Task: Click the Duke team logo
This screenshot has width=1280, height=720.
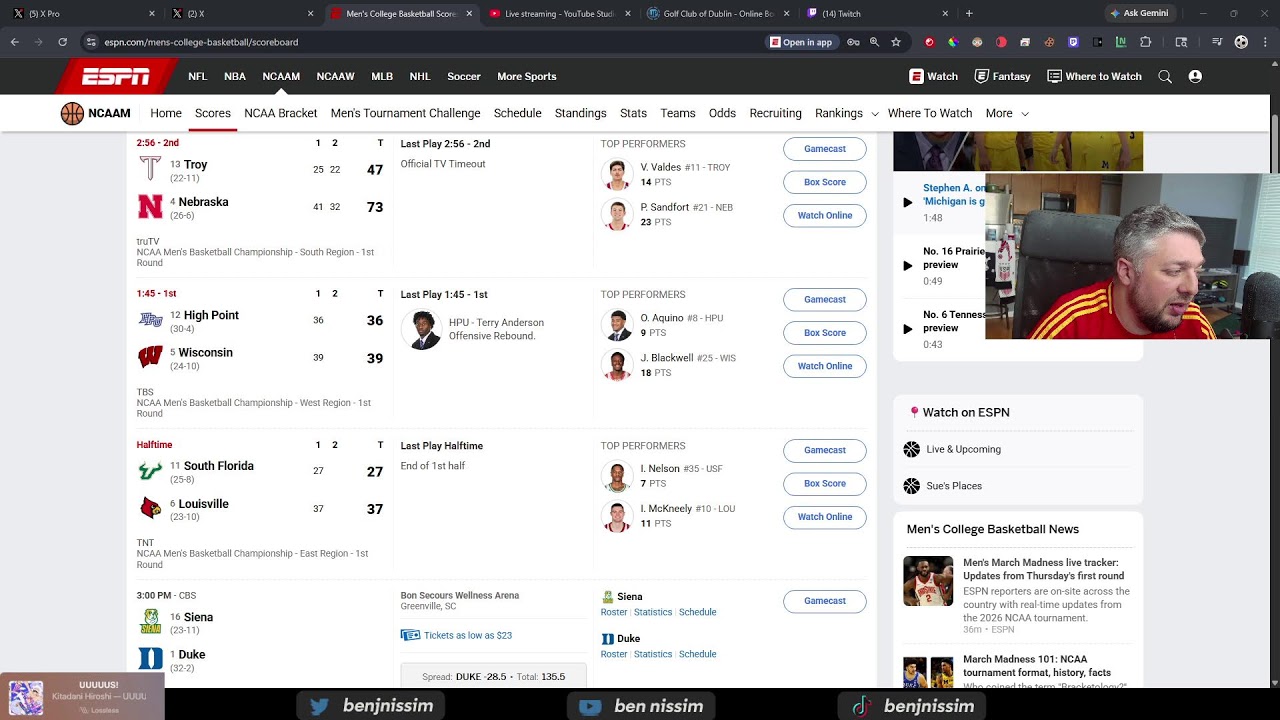Action: point(150,659)
